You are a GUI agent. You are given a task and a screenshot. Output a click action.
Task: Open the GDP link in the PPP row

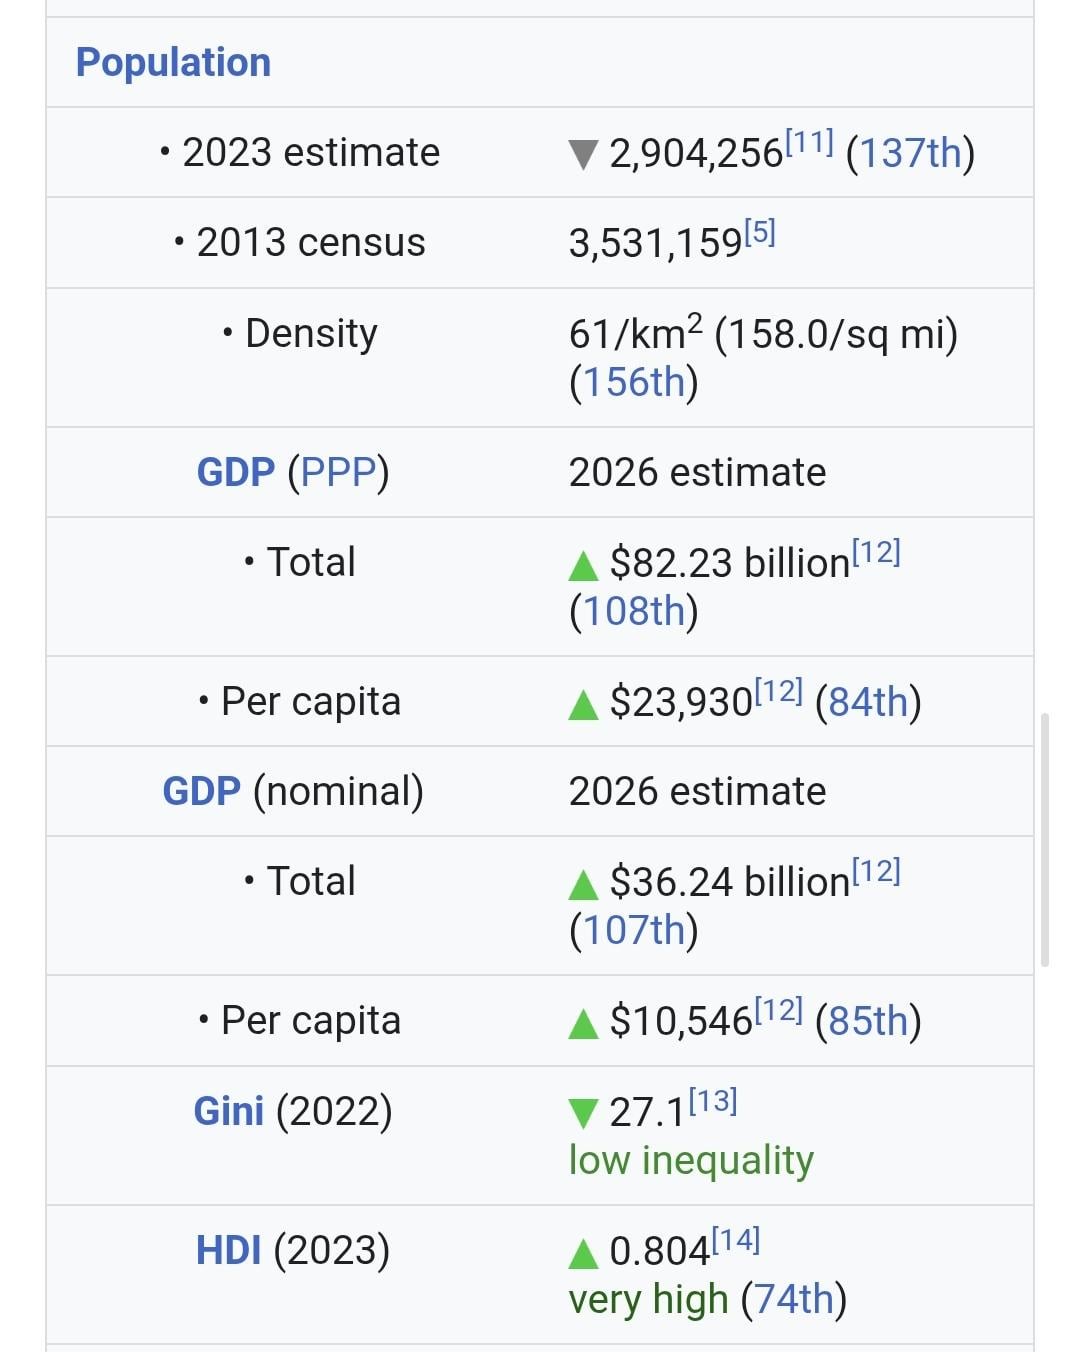click(x=235, y=472)
